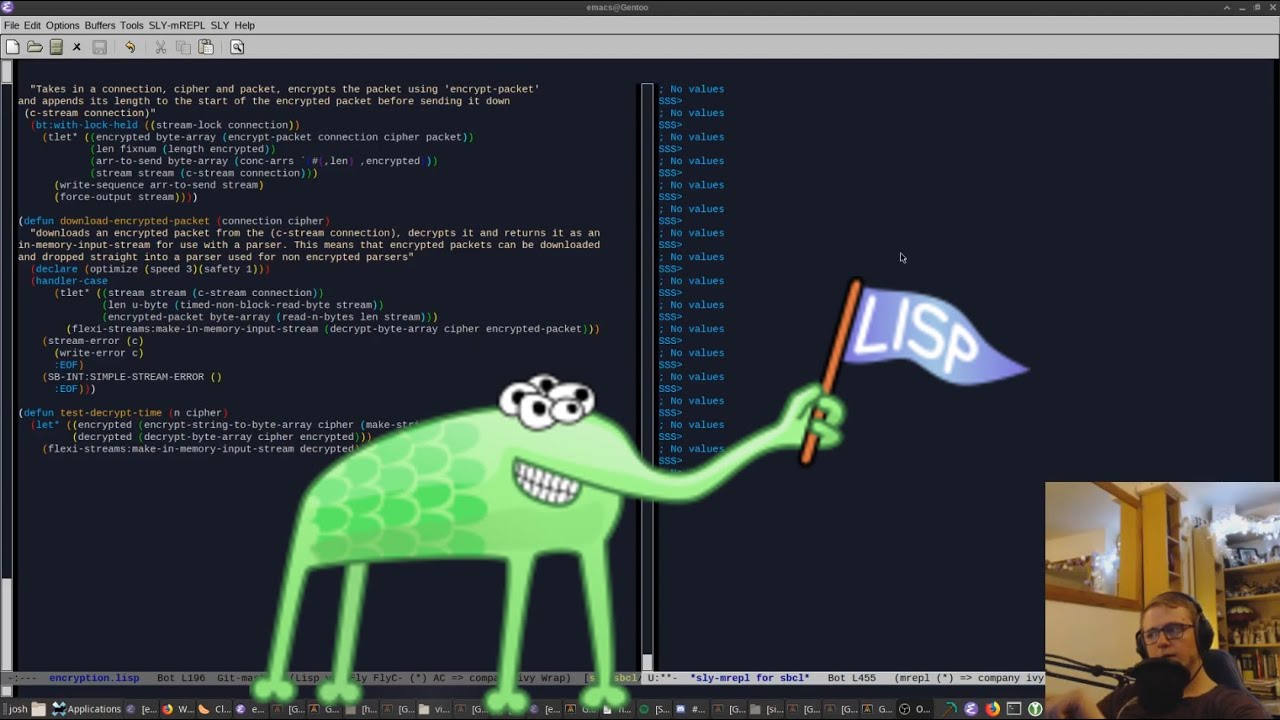Open the terminal emulator from the system tray
The image size is (1280, 720).
coord(1013,709)
